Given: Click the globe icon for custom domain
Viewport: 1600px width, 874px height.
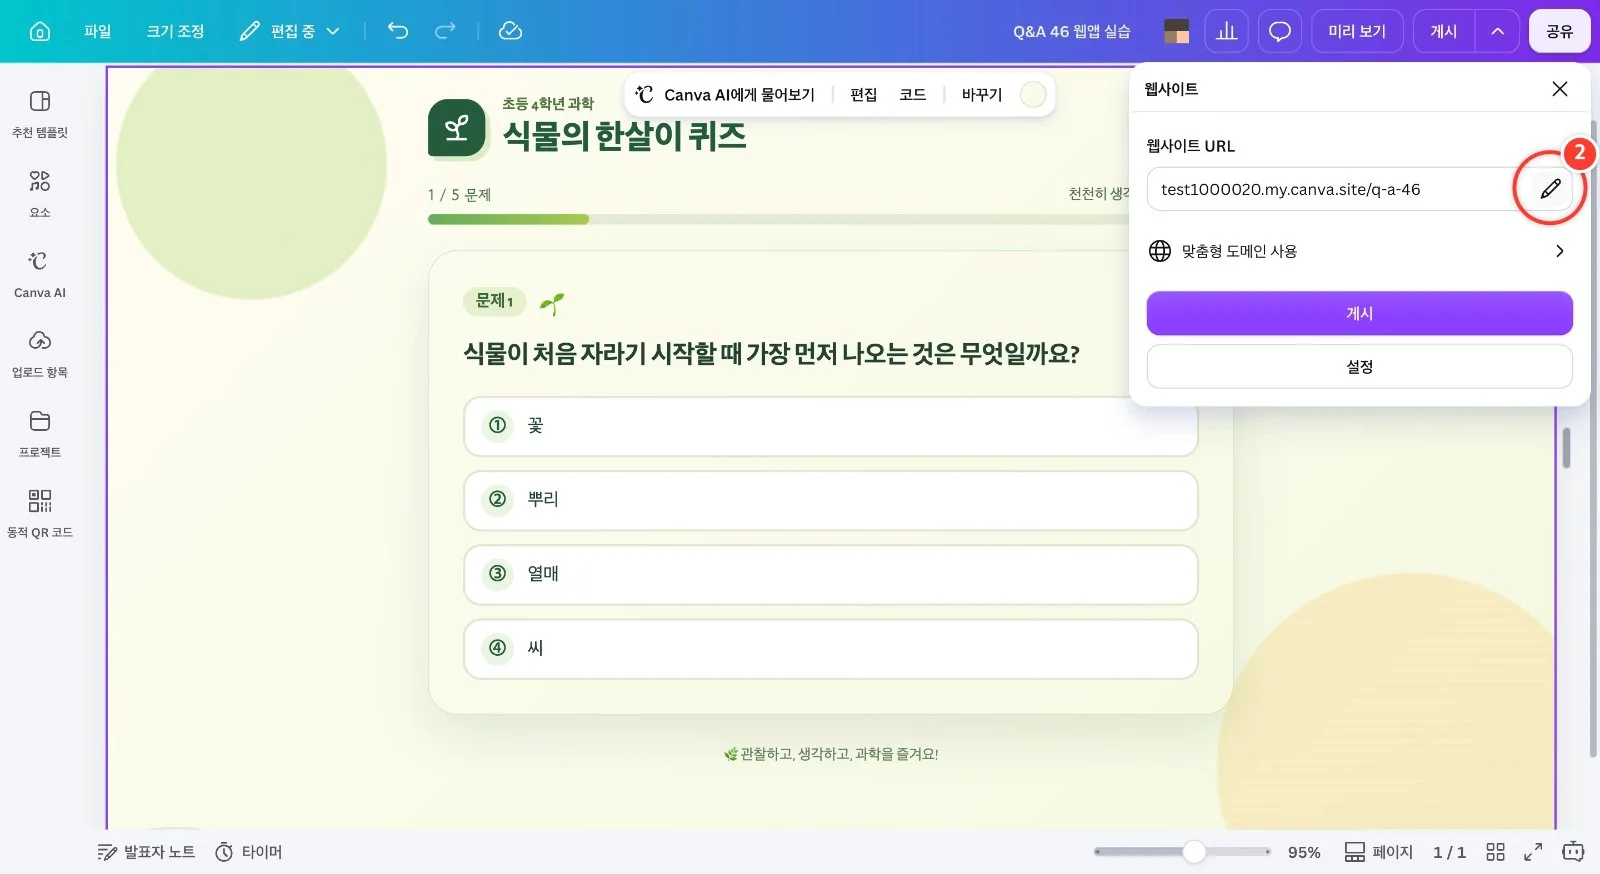Looking at the screenshot, I should pos(1160,251).
